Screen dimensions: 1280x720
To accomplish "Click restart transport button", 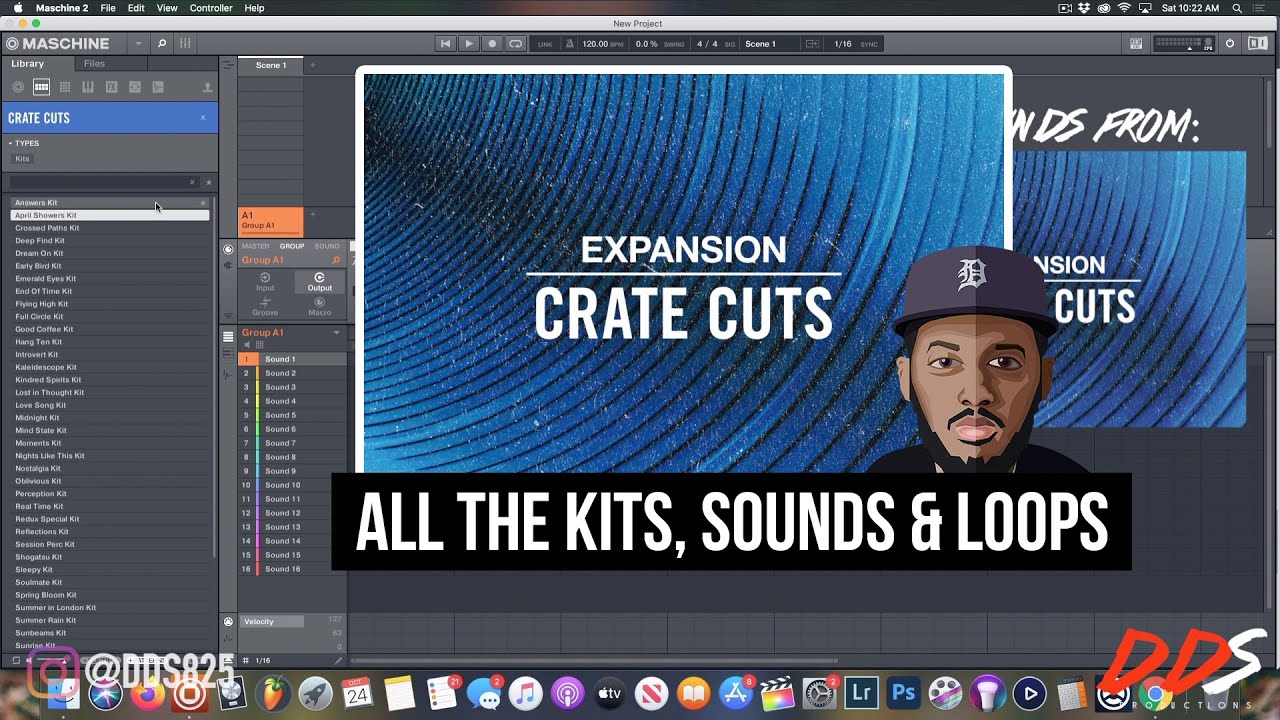I will point(446,44).
